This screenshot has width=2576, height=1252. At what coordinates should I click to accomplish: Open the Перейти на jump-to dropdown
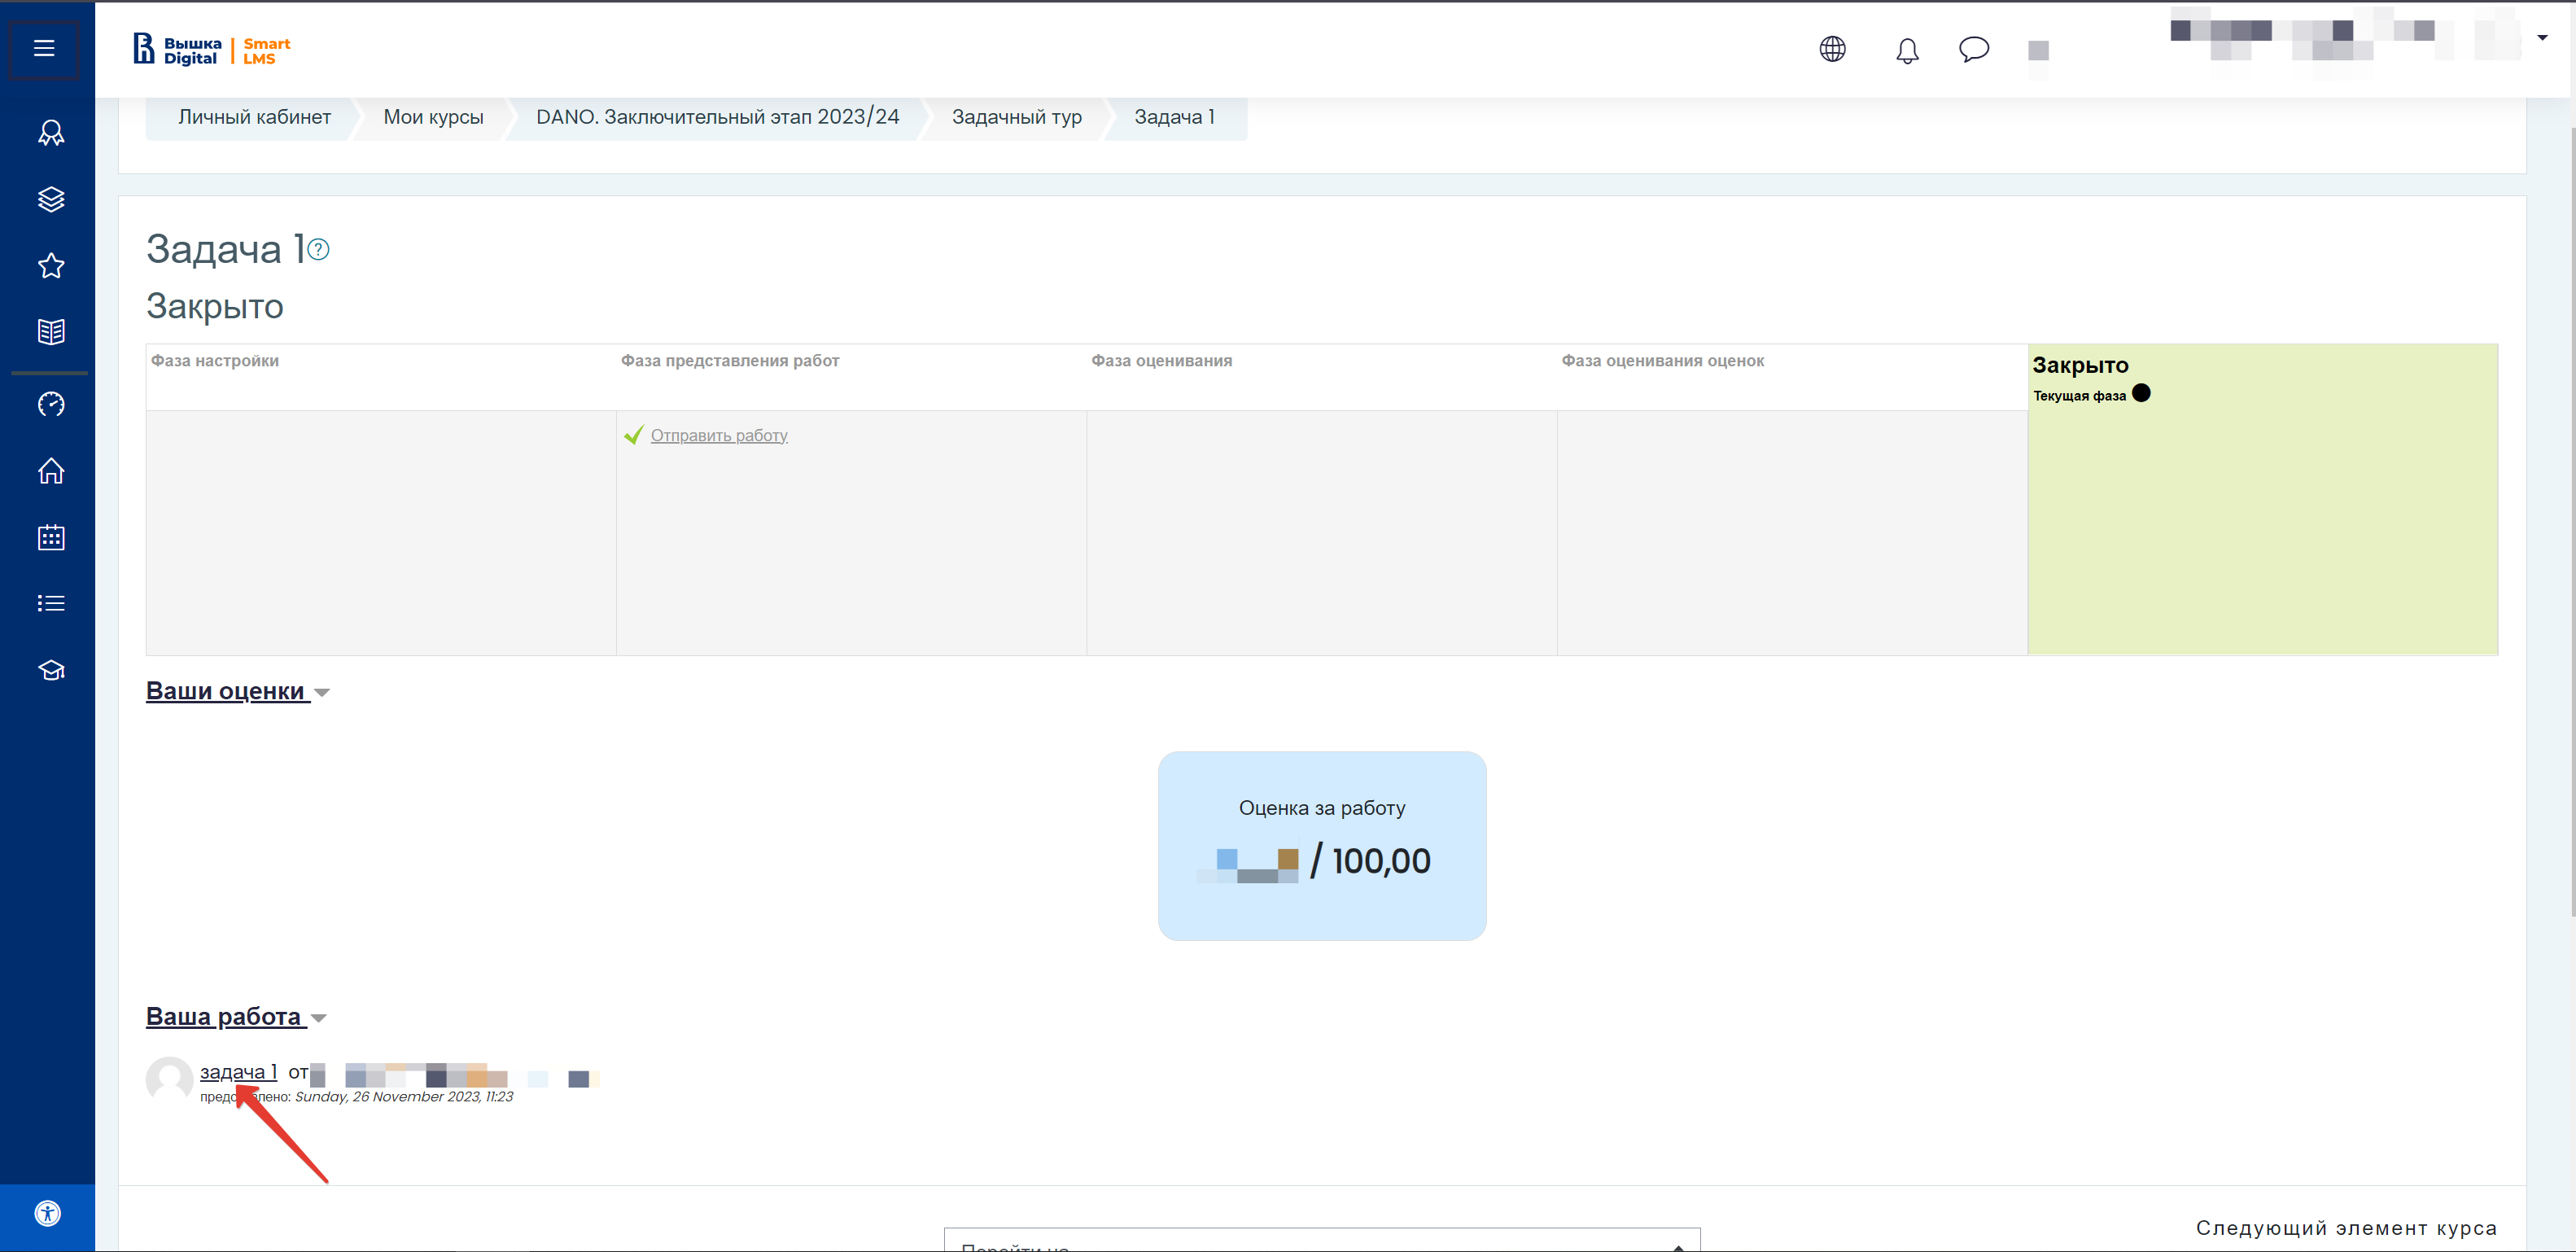tap(1322, 1240)
